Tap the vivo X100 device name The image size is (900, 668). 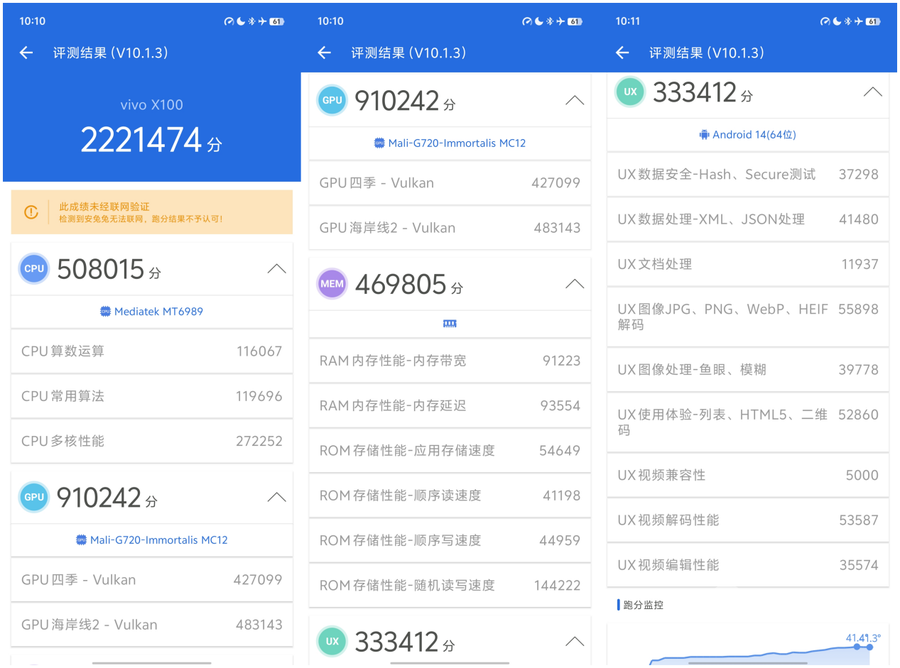(152, 105)
